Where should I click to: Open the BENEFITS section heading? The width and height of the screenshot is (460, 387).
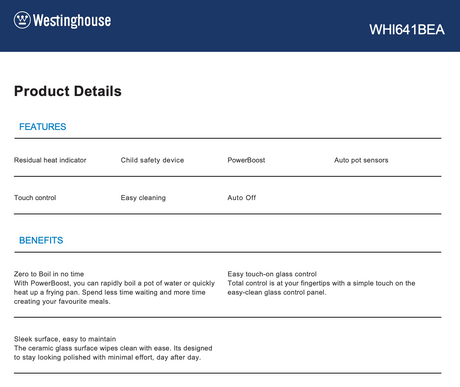41,240
